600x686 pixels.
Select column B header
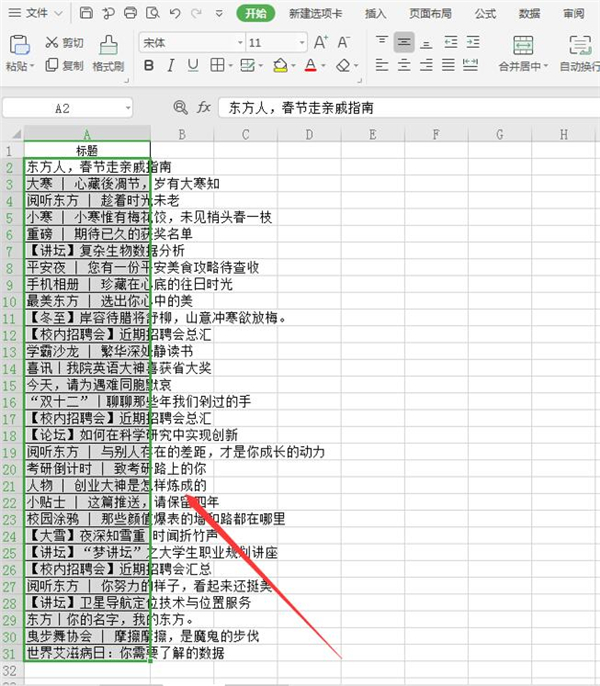pos(182,134)
